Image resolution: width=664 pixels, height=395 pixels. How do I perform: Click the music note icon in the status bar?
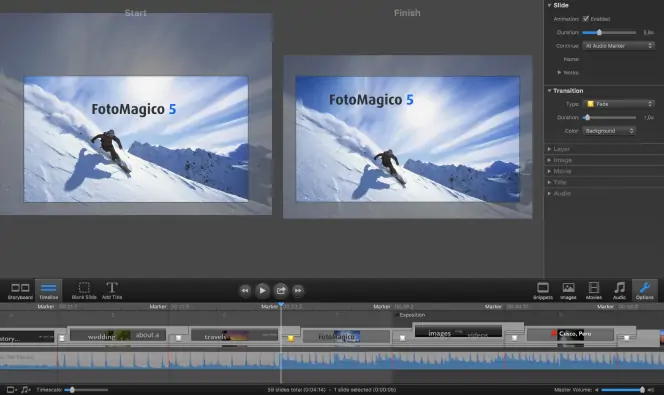click(25, 389)
